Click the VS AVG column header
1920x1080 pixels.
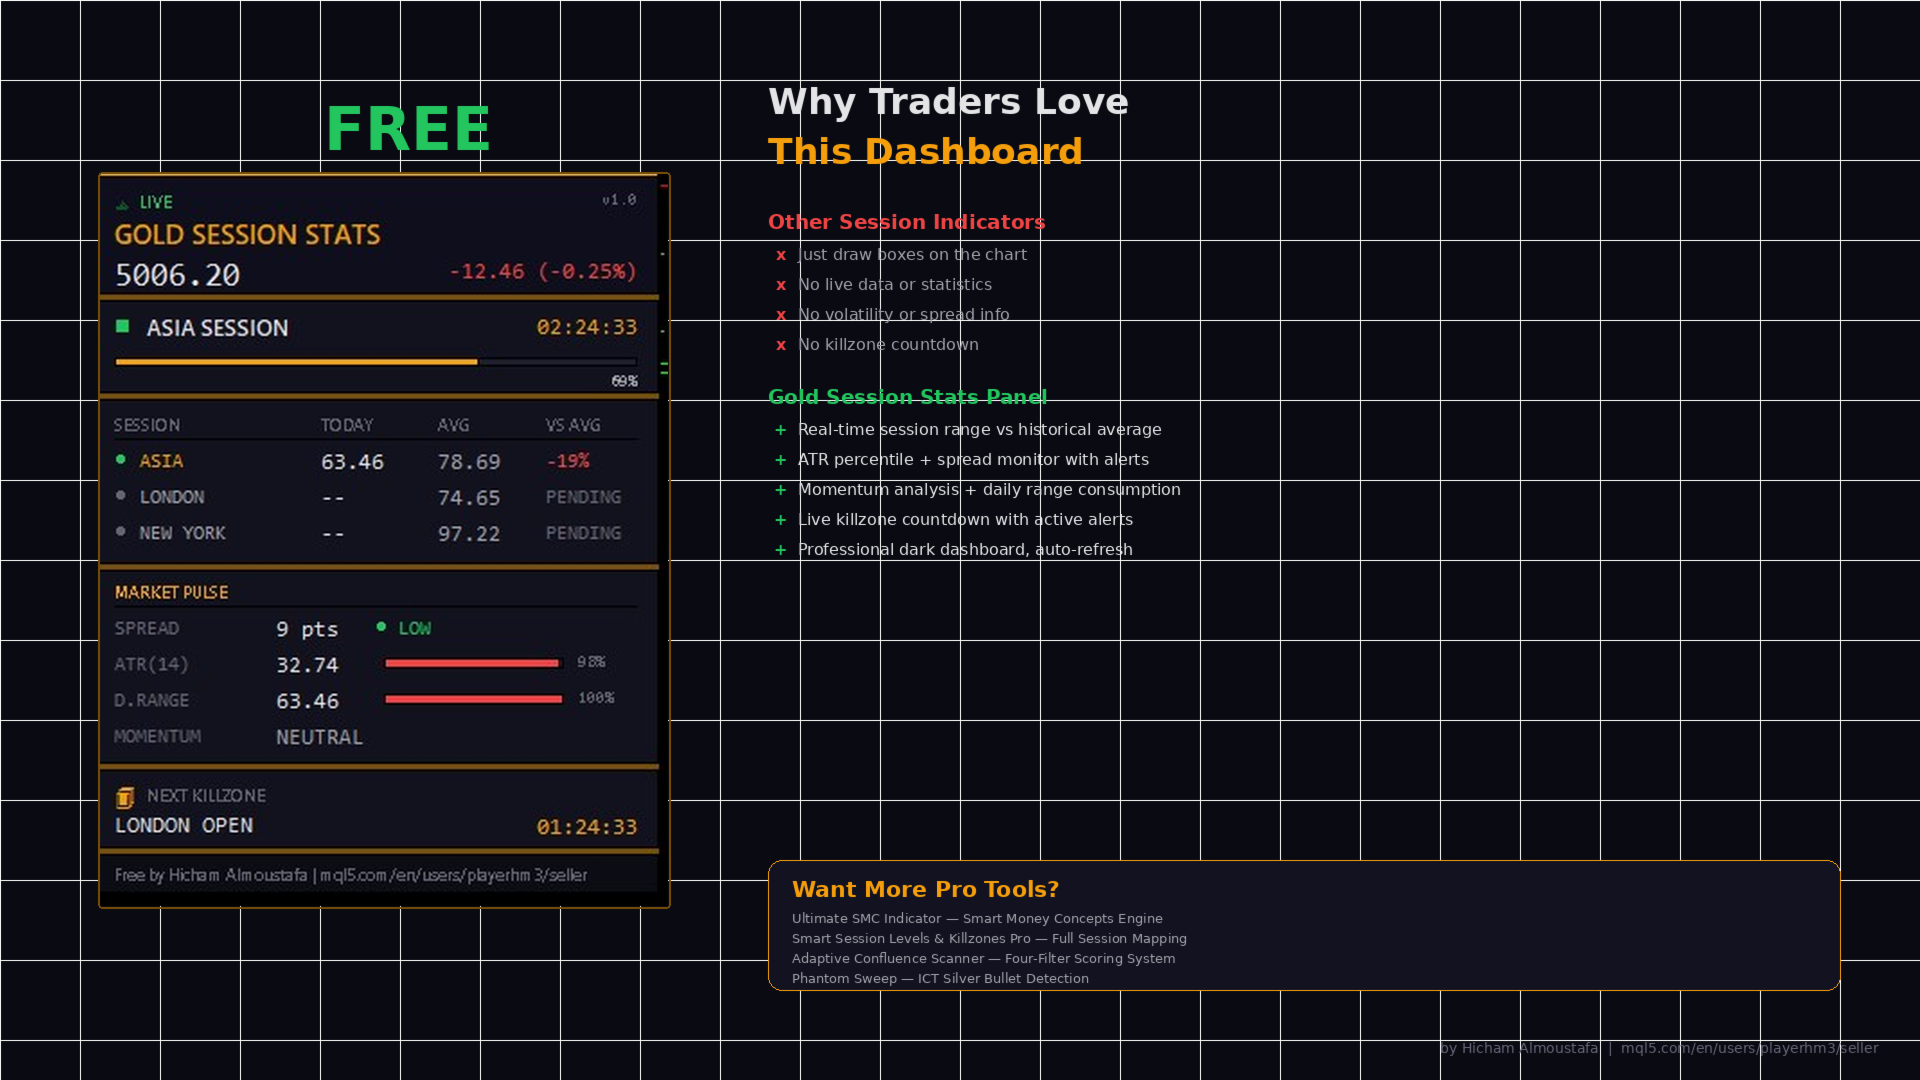[573, 425]
